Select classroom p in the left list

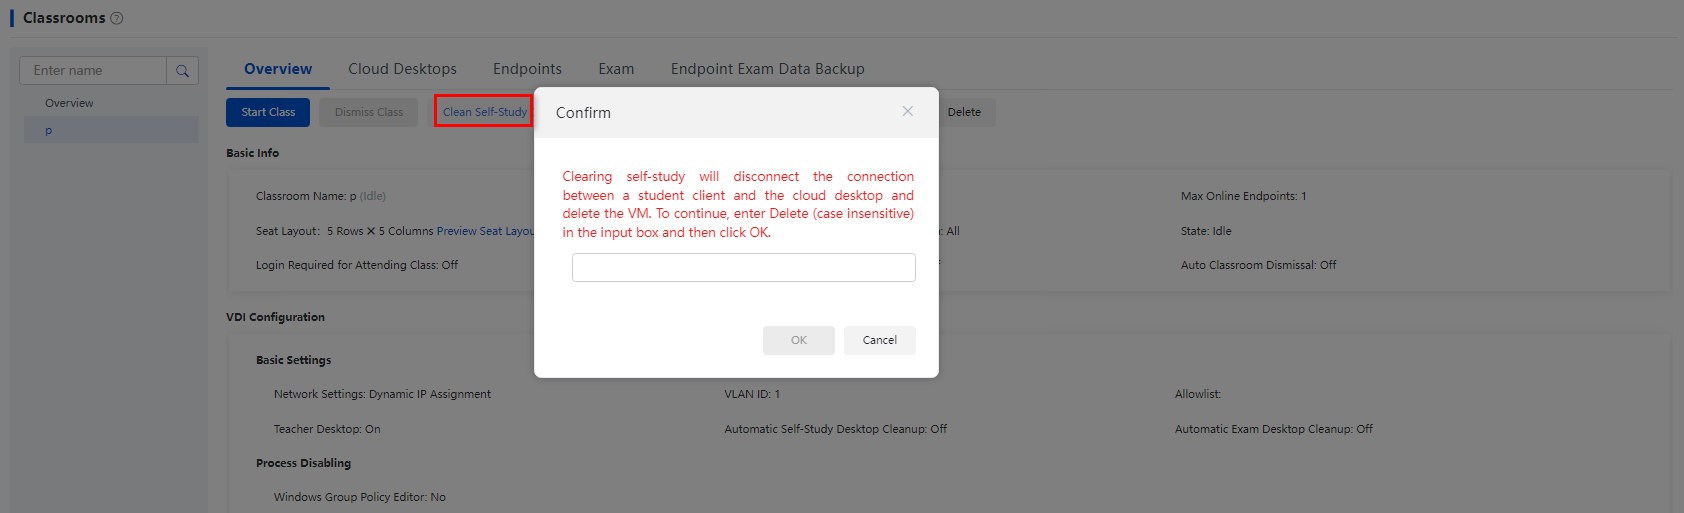tap(111, 130)
